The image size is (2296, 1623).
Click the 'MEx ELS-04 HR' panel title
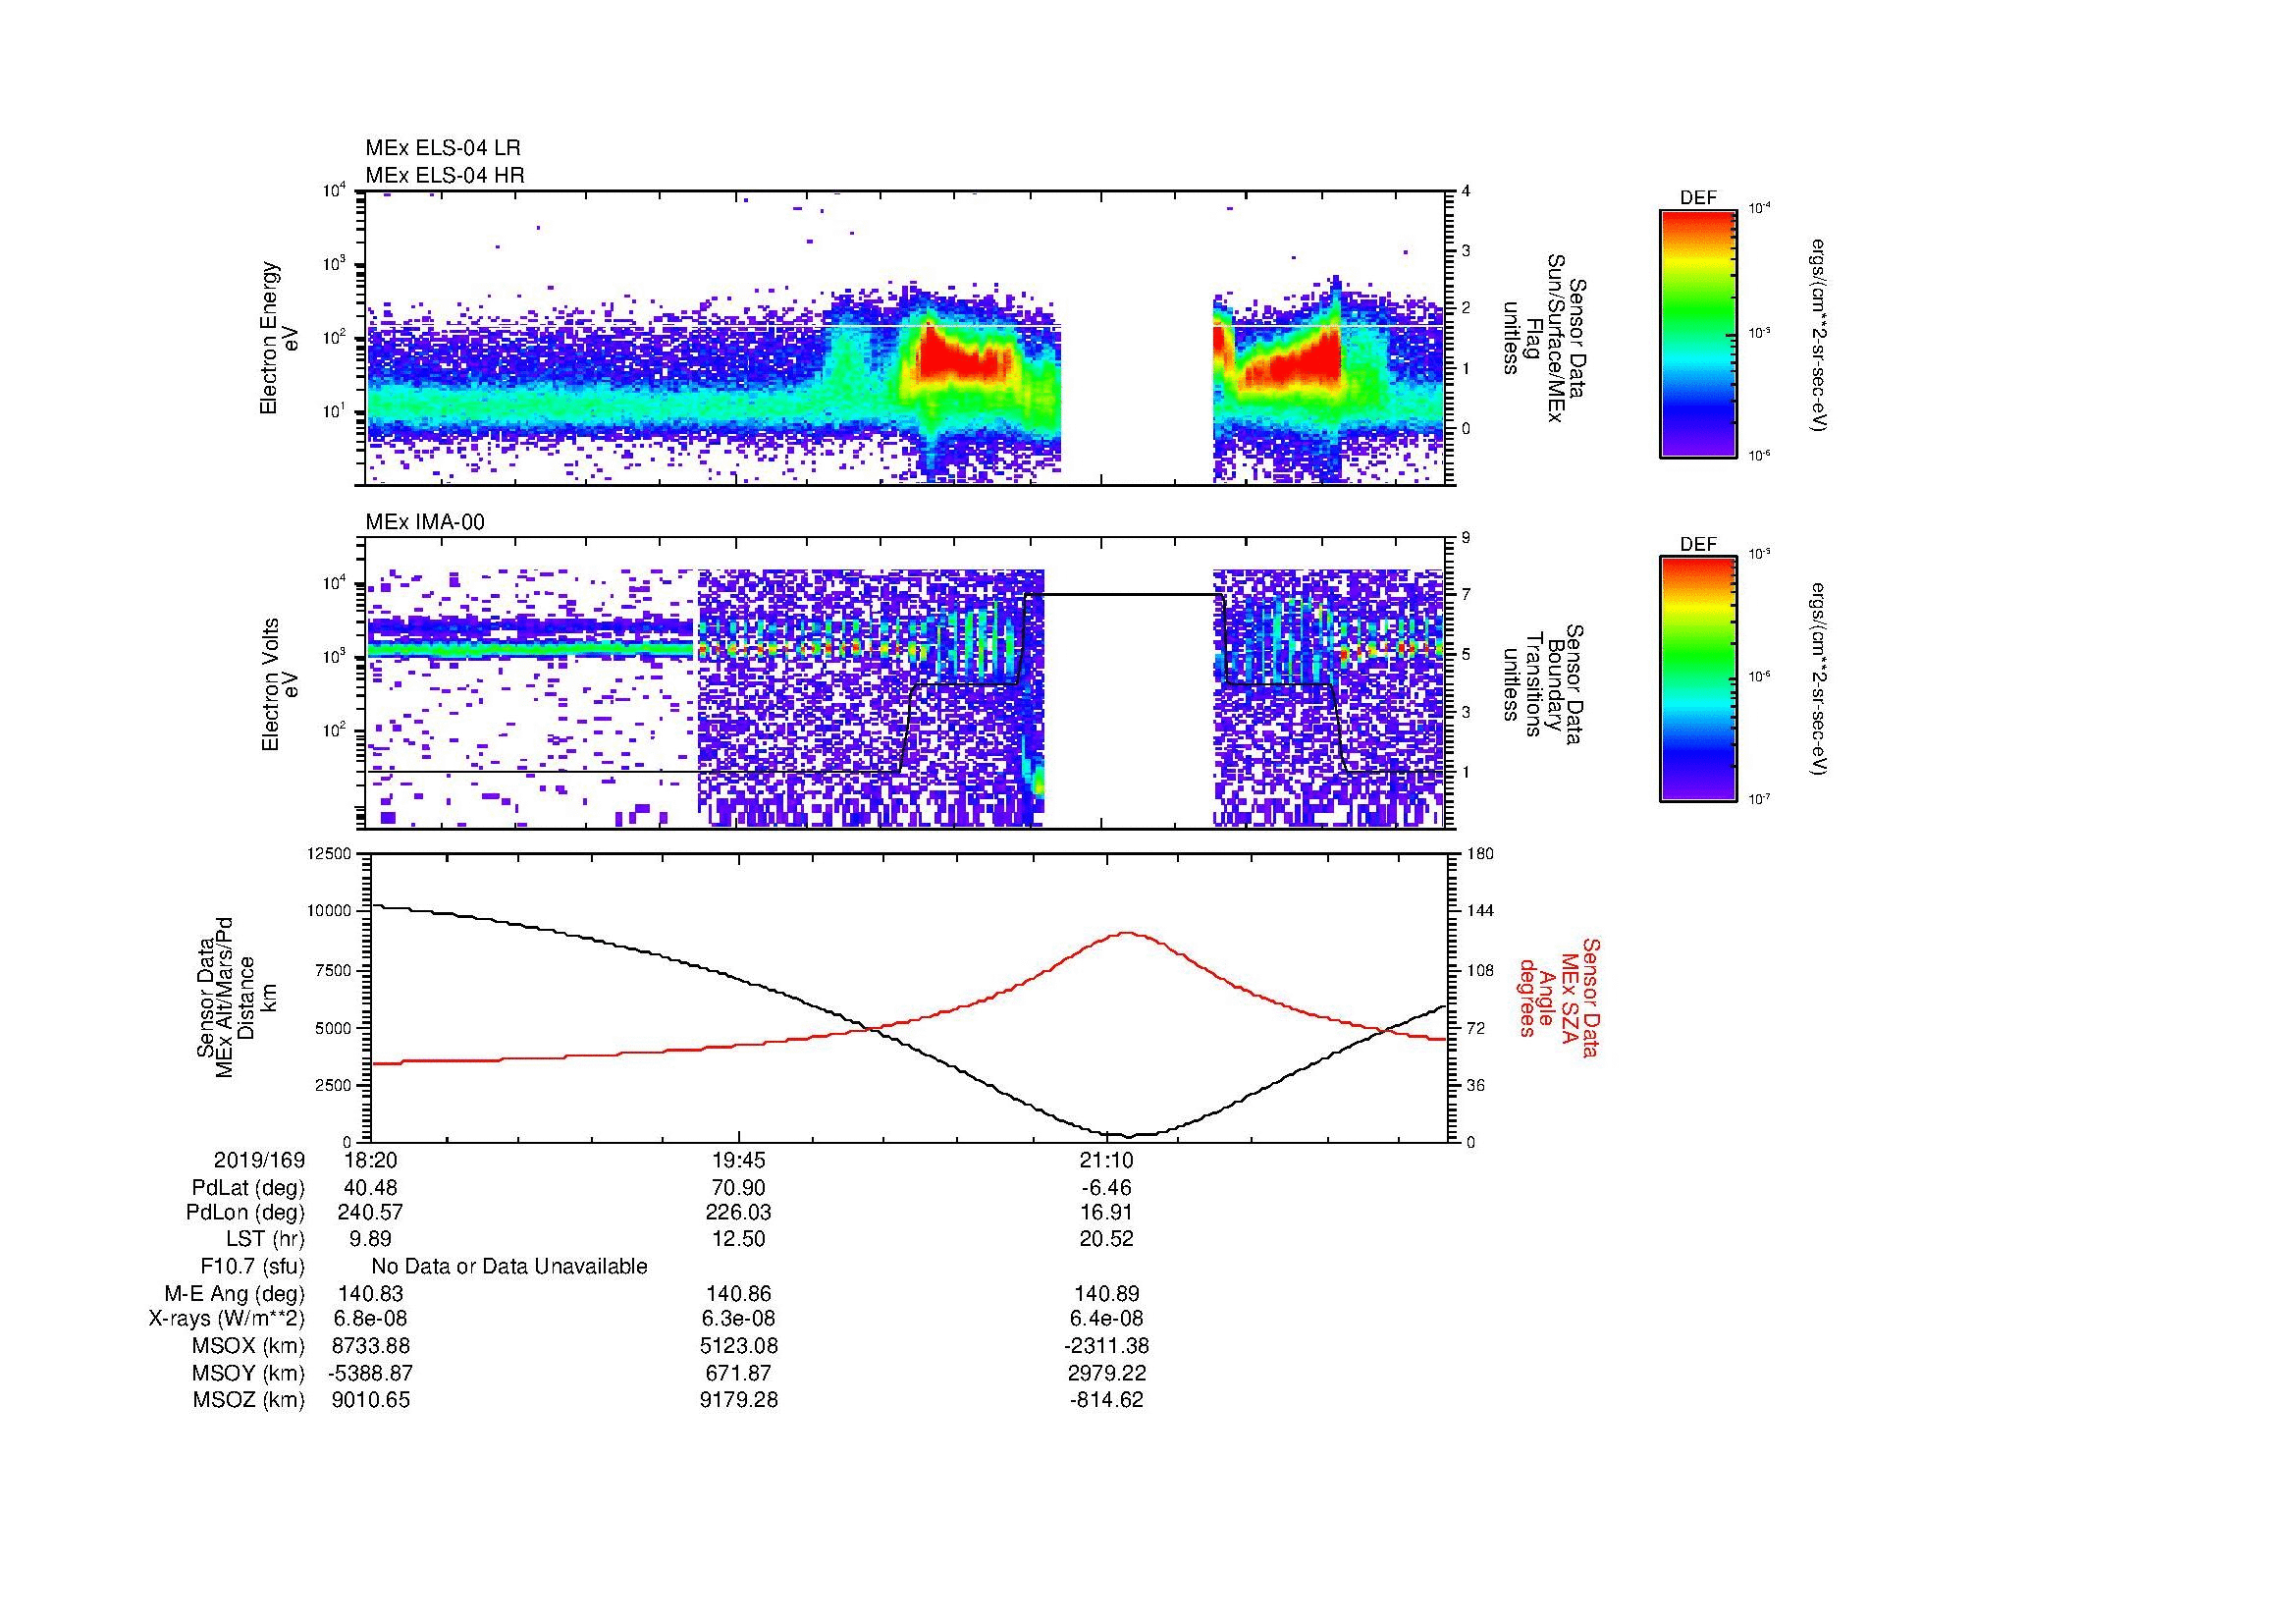coord(444,175)
